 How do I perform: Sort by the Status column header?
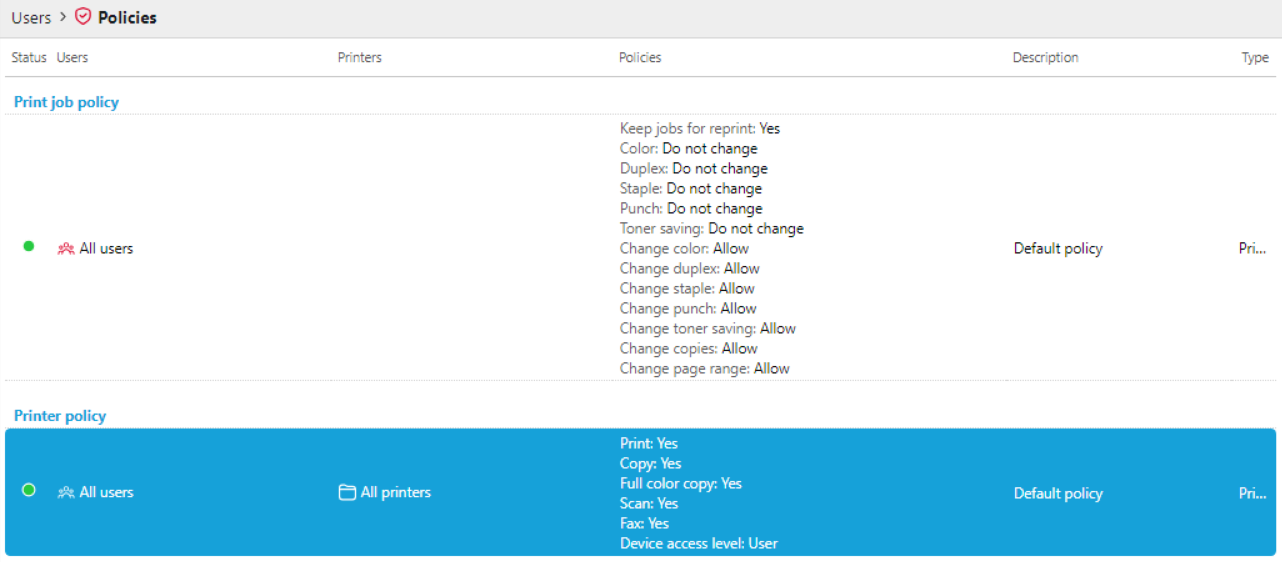(x=29, y=58)
